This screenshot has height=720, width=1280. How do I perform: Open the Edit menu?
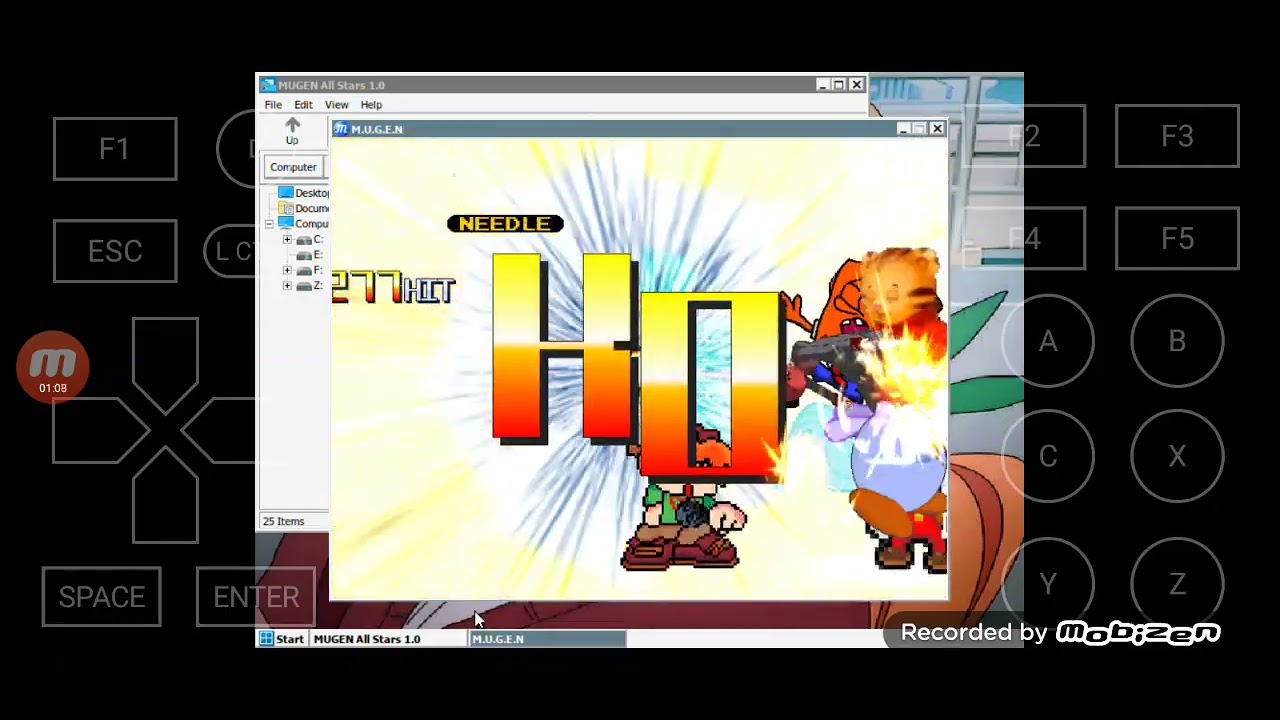coord(303,105)
